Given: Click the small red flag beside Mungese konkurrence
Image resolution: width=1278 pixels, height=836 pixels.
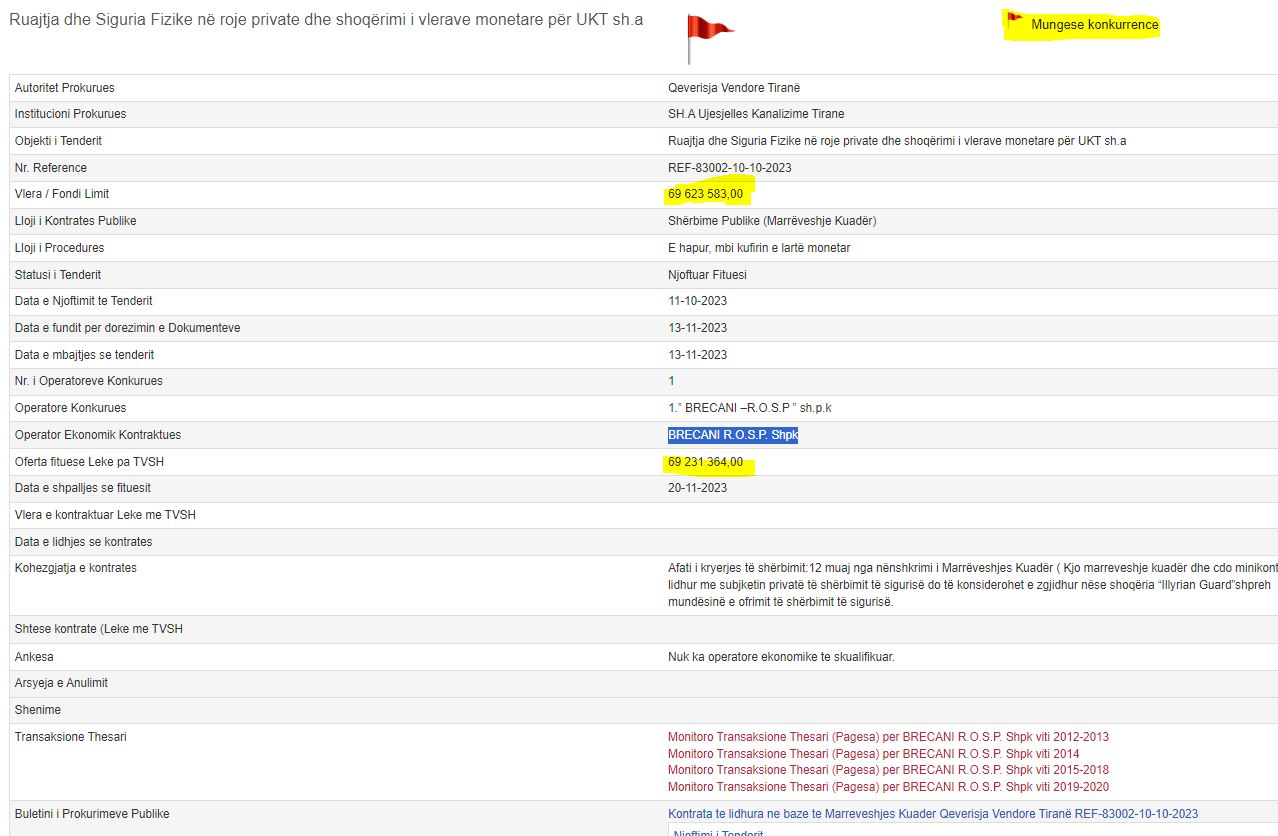Looking at the screenshot, I should [1015, 19].
